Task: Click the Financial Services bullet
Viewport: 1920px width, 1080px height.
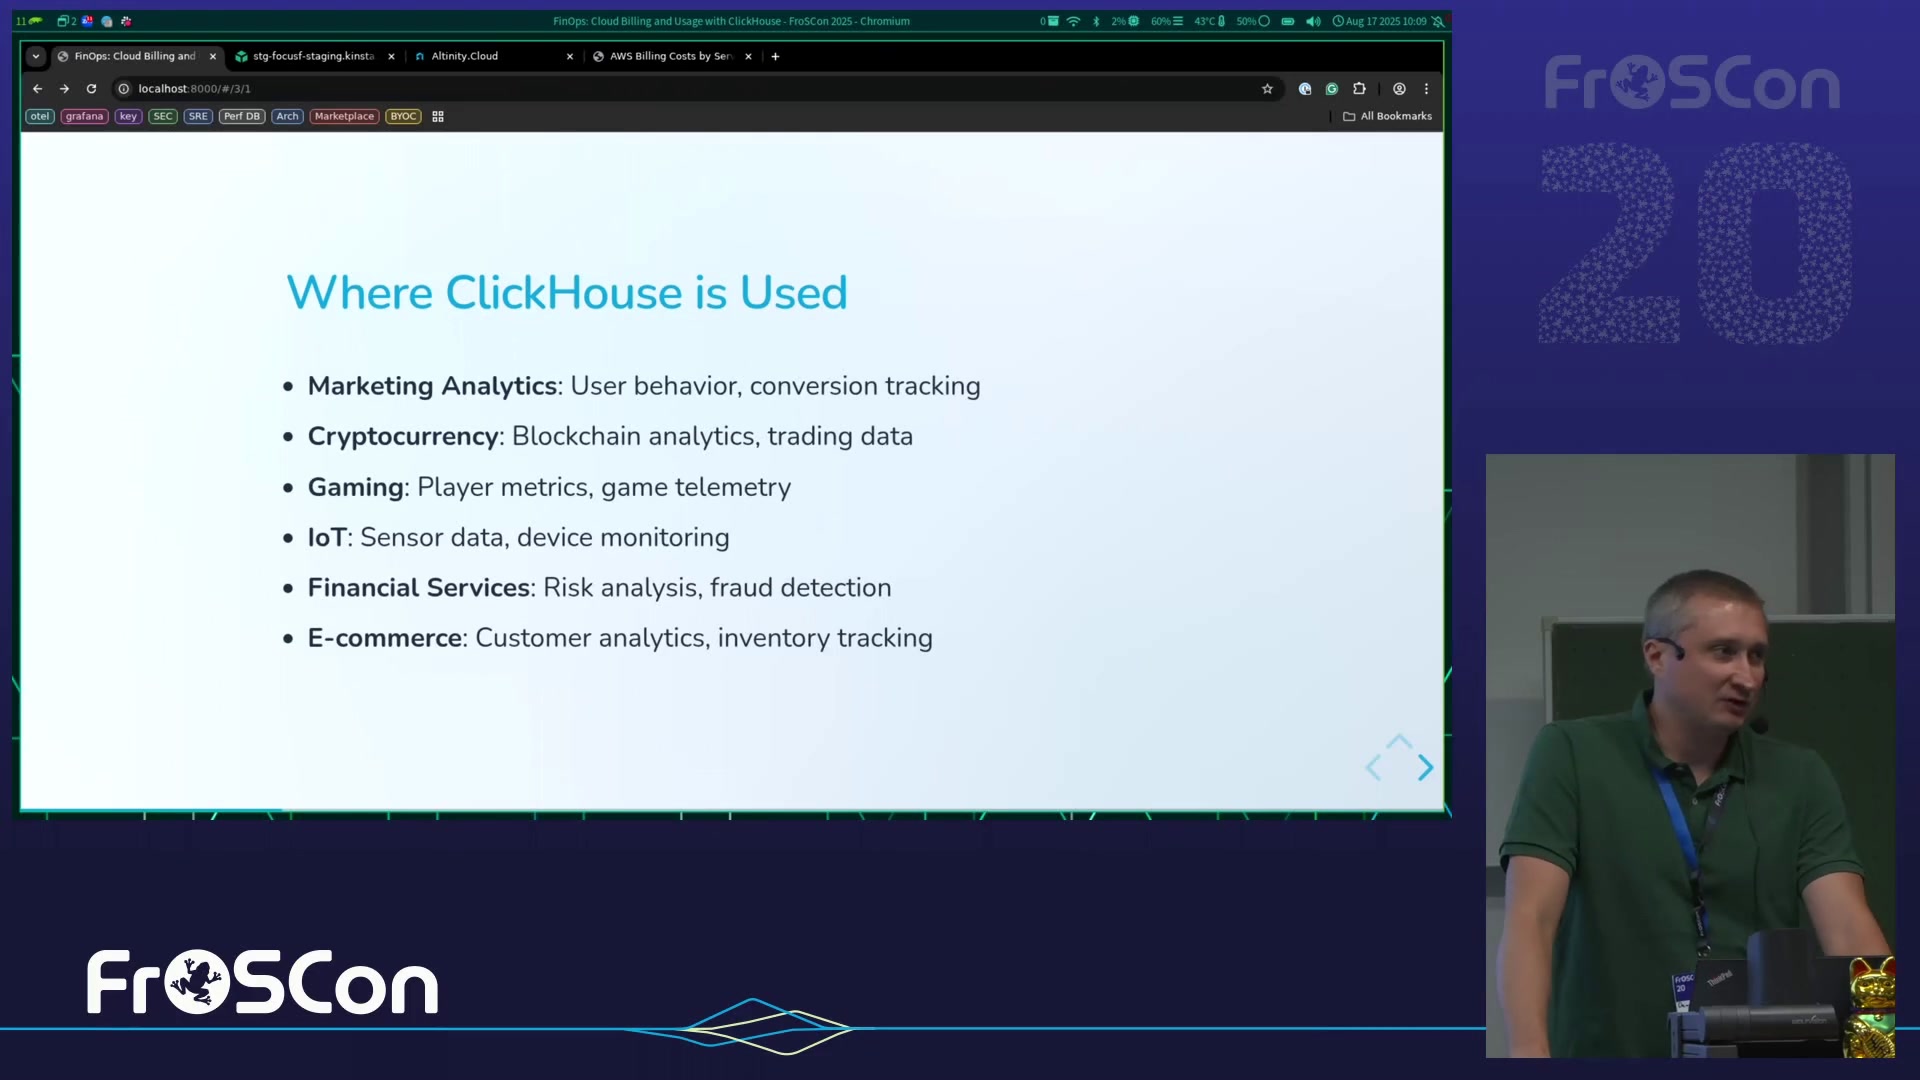Action: coord(599,588)
